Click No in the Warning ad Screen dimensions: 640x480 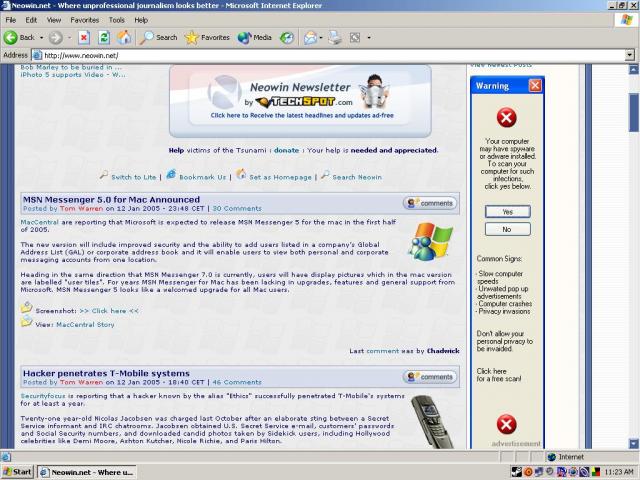tap(508, 229)
